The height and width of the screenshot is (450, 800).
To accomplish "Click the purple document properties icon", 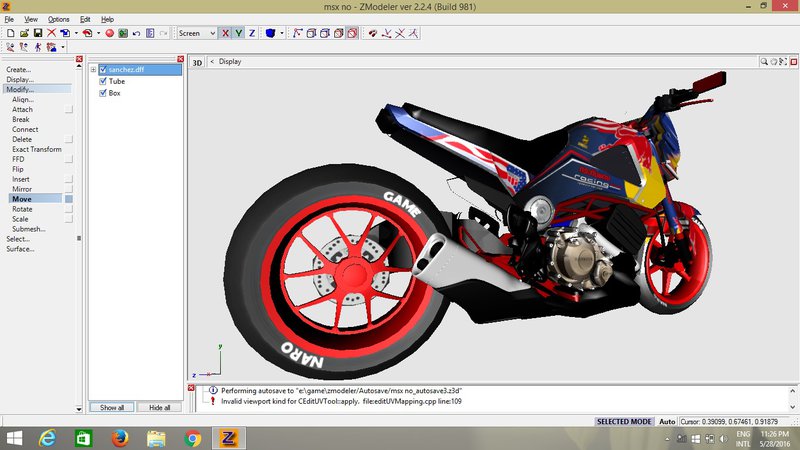I will [150, 33].
